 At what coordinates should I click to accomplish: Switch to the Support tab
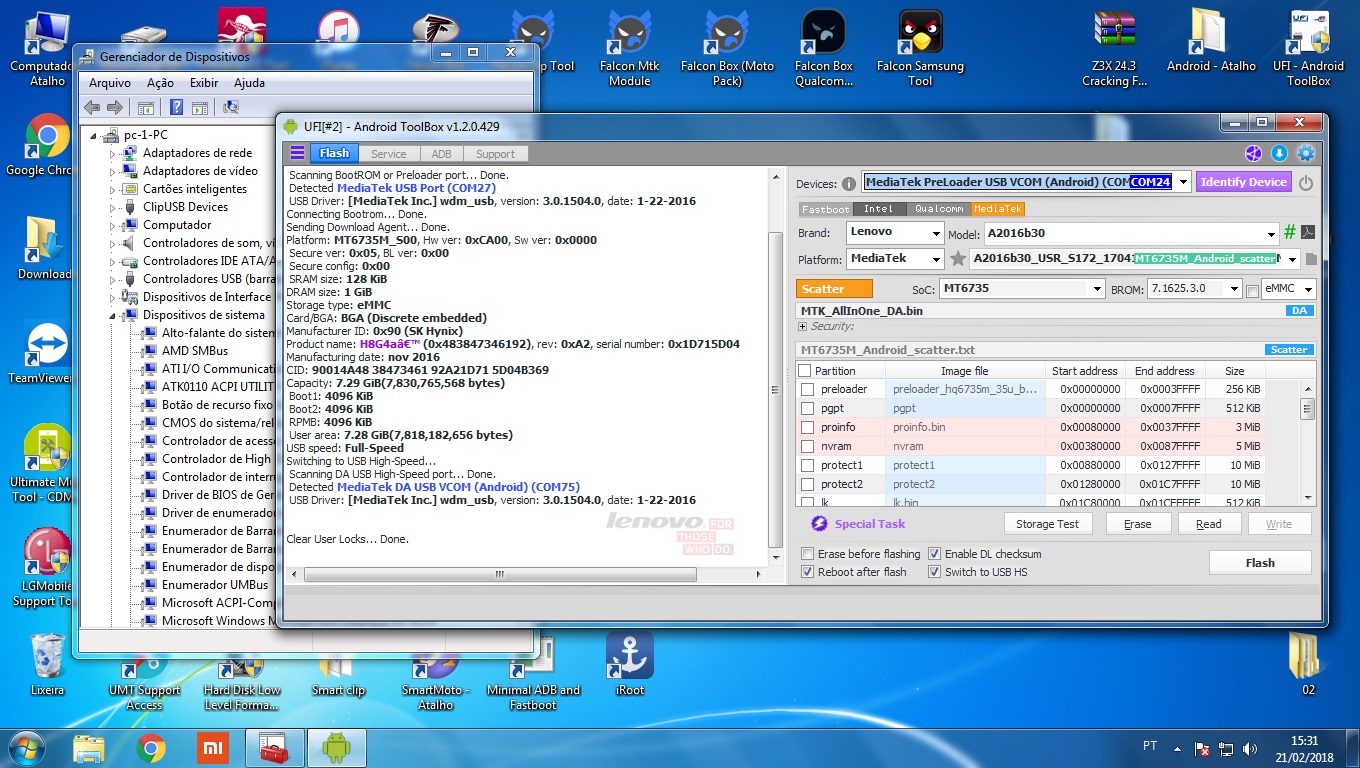pos(495,154)
